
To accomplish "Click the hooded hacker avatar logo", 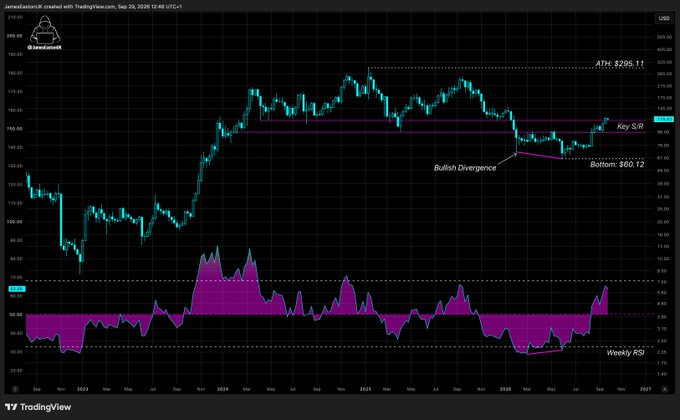I will [45, 32].
